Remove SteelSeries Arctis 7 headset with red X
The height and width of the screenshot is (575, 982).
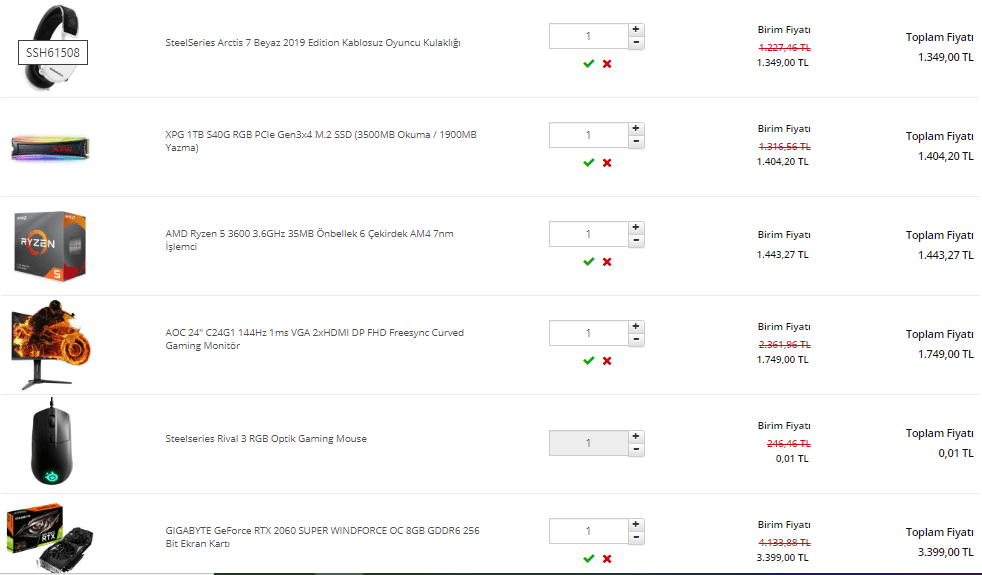[607, 64]
